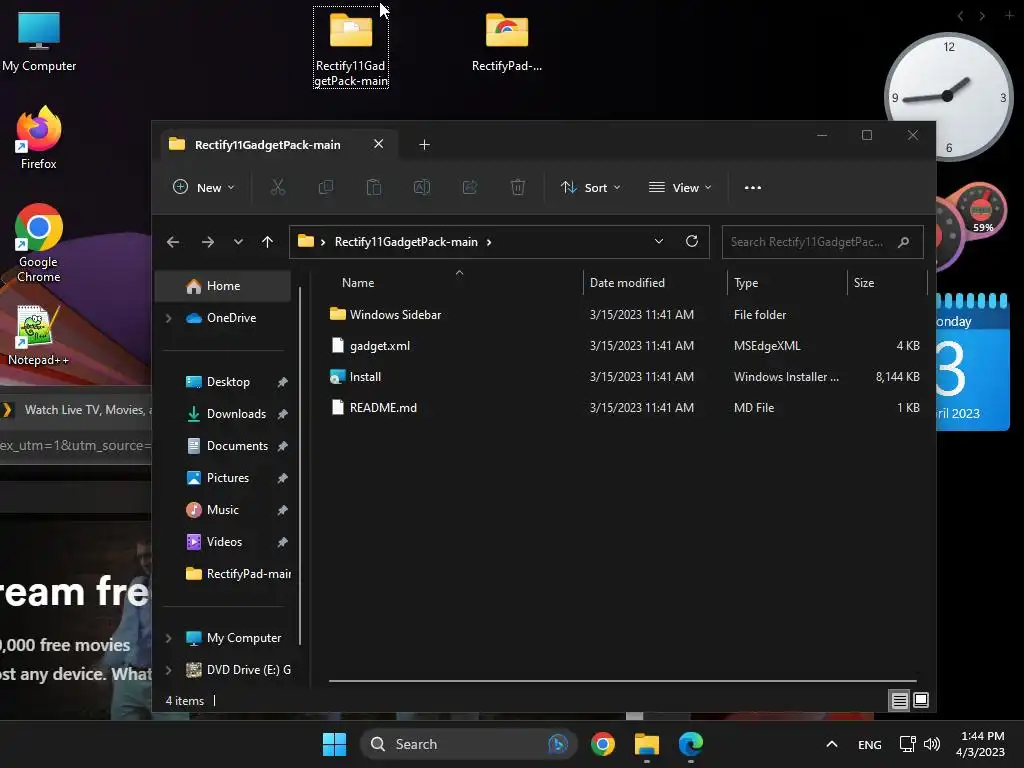
Task: Expand DVD Drive (E:) tree node
Action: [168, 670]
